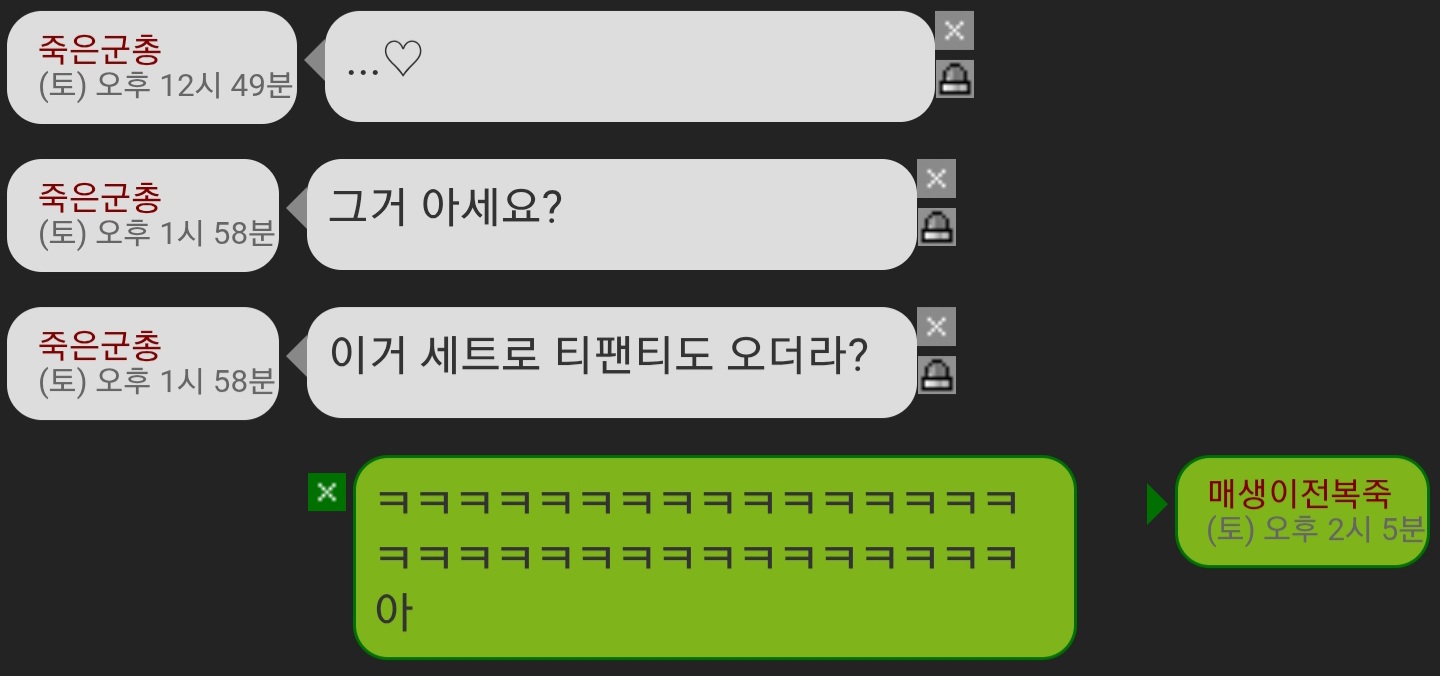Click the "이거 세트로 티팬티도 오더라?" message bubble
This screenshot has width=1440, height=676.
(612, 362)
